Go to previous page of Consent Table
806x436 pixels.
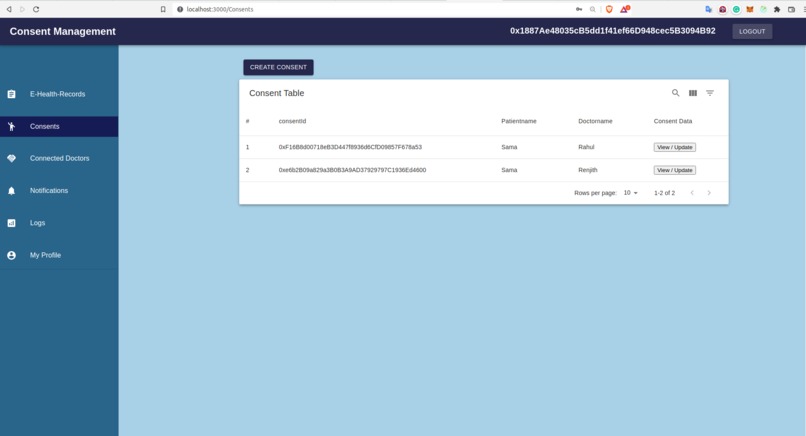coord(692,193)
